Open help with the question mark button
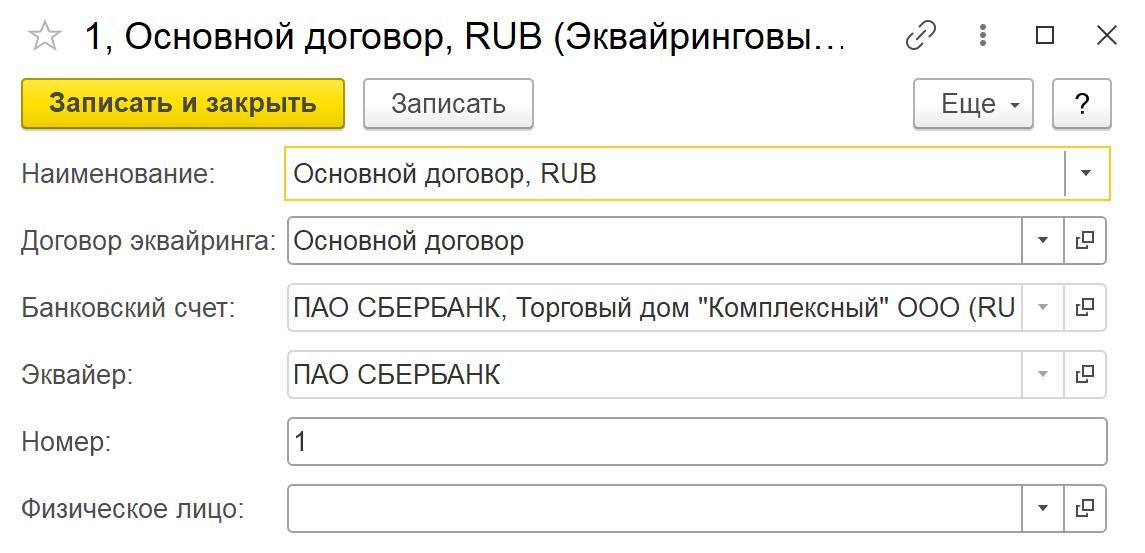This screenshot has width=1145, height=553. tap(1081, 104)
